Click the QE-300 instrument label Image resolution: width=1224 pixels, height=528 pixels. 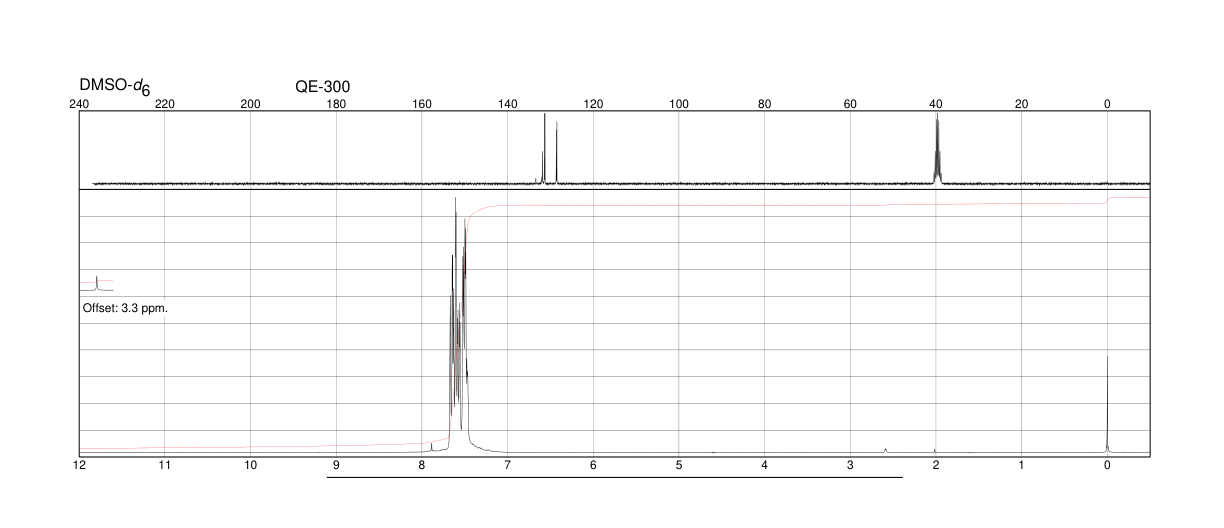pyautogui.click(x=323, y=87)
